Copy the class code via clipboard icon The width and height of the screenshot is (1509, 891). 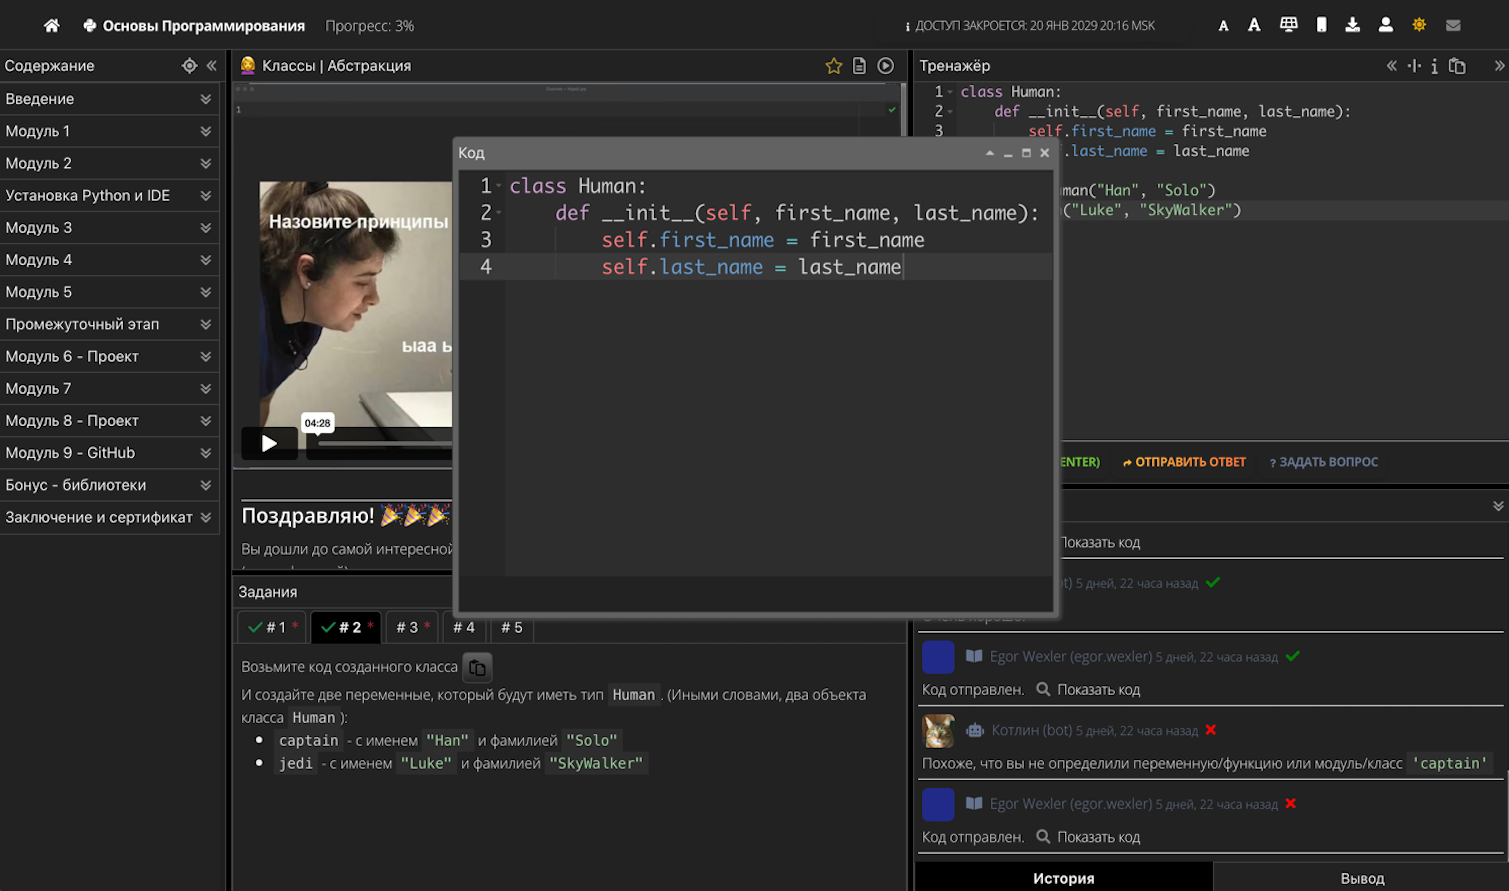(477, 668)
